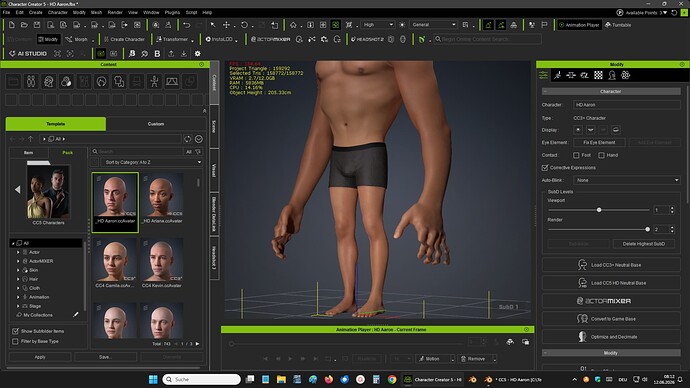Toggle the Modify mode button

48,39
